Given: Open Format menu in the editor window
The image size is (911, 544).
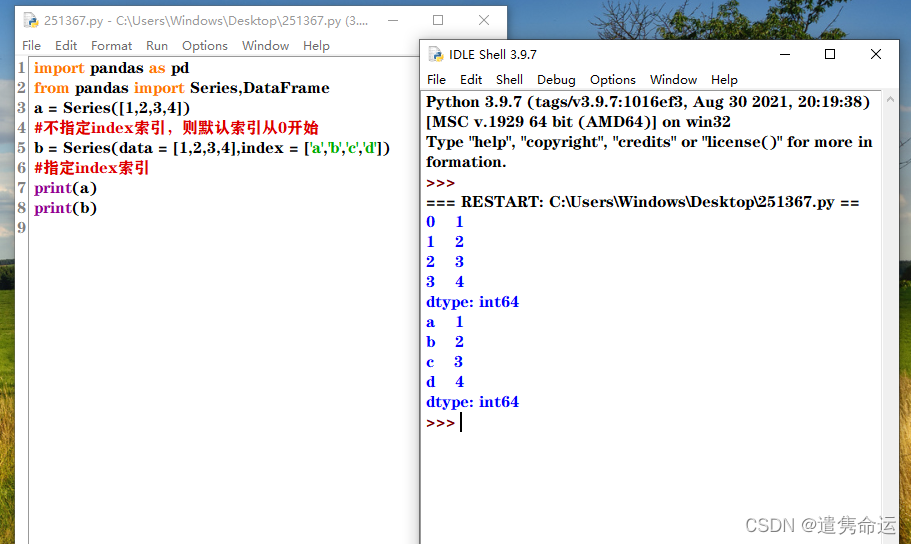Looking at the screenshot, I should tap(111, 46).
